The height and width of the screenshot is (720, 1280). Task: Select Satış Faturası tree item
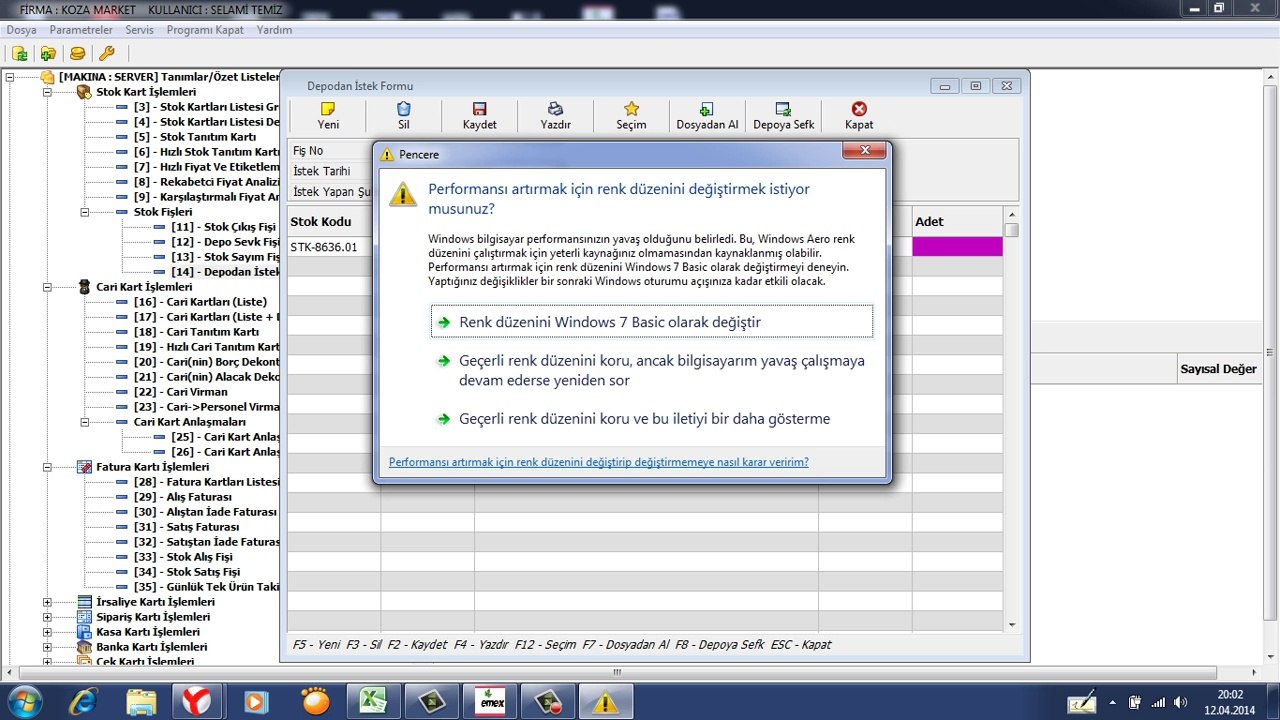201,527
